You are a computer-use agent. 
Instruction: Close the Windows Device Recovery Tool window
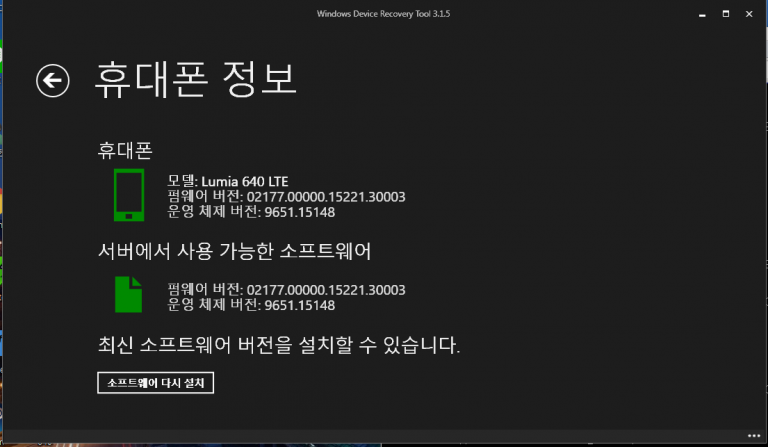pos(749,14)
